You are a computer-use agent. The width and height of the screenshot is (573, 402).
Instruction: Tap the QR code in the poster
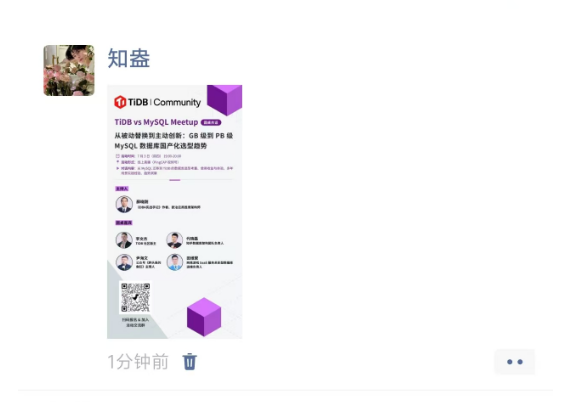135,297
